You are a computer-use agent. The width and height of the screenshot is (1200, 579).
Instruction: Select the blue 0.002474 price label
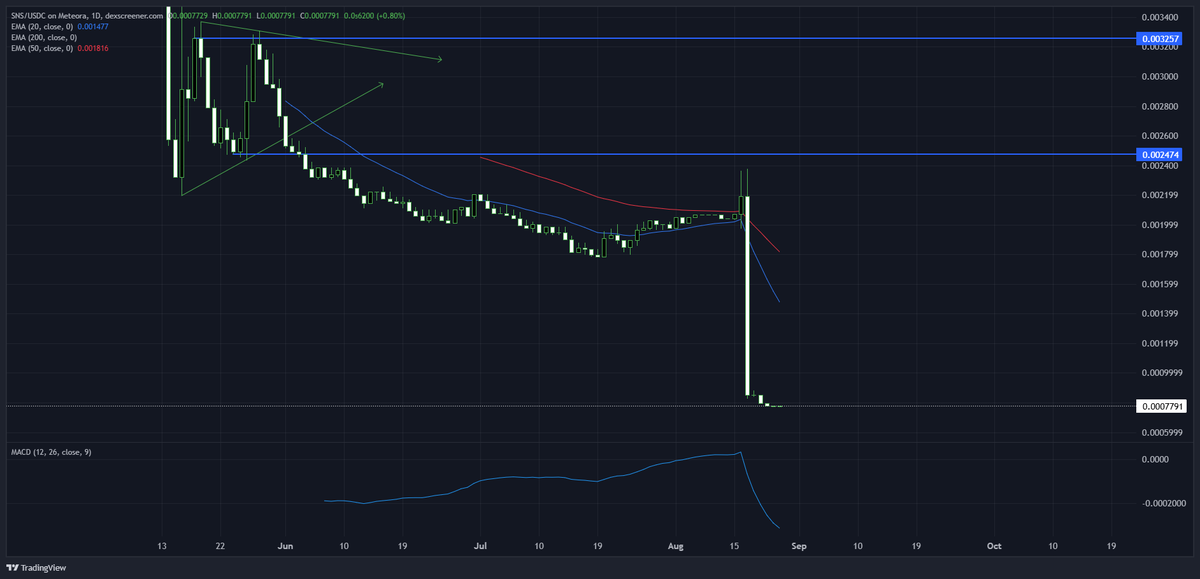pyautogui.click(x=1159, y=155)
